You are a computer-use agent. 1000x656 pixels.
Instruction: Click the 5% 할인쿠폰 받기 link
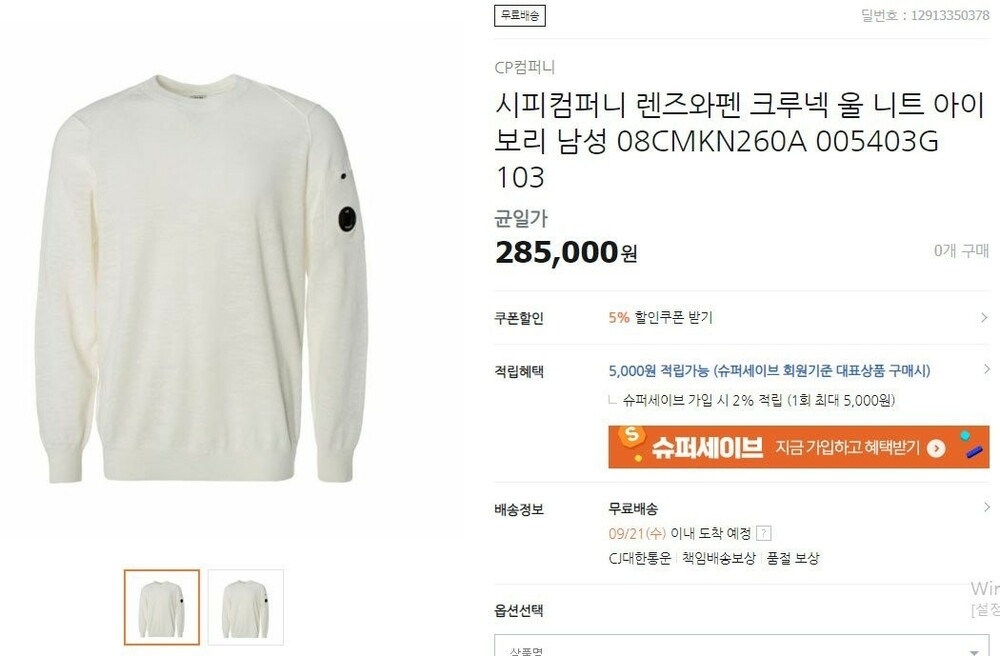[660, 317]
